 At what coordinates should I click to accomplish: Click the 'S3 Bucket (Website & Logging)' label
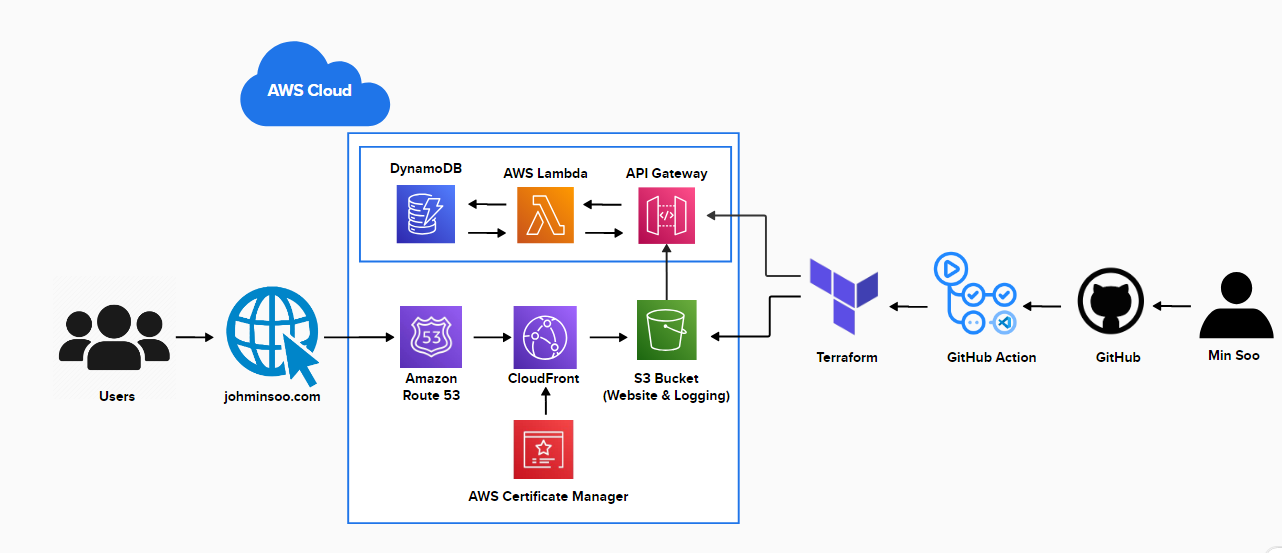[667, 387]
